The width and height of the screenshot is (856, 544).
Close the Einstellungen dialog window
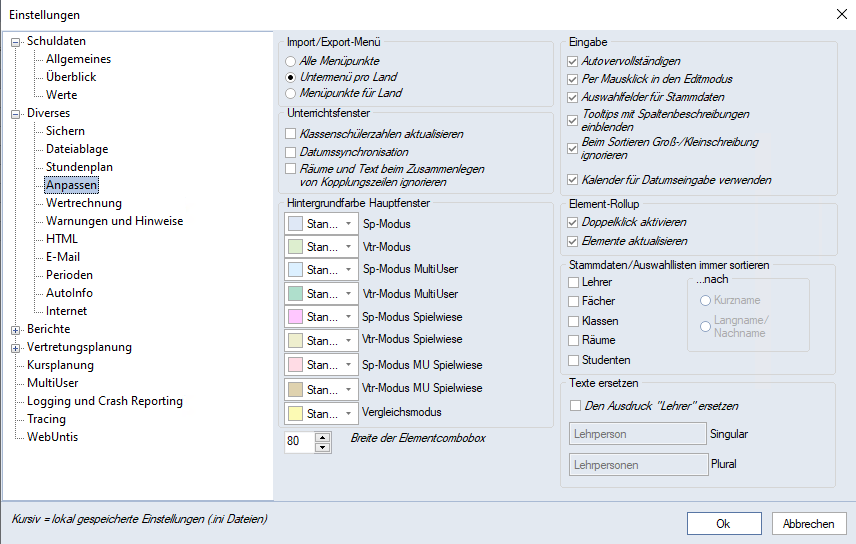838,14
